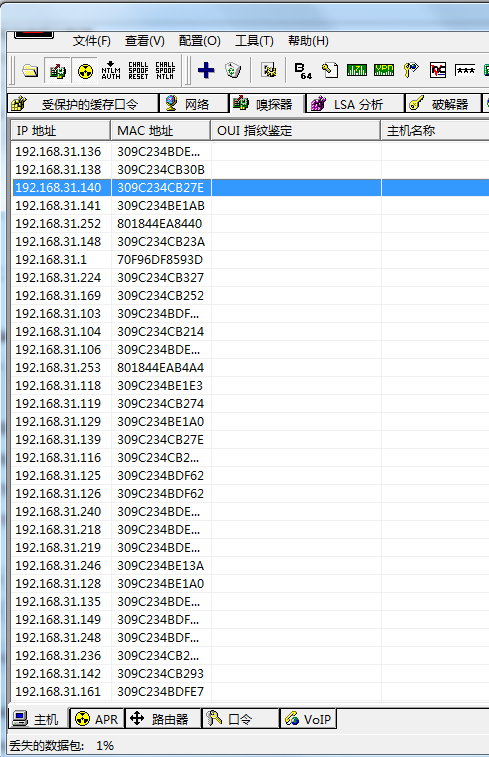489x757 pixels.
Task: Open the 帮助(H) menu
Action: [x=308, y=41]
